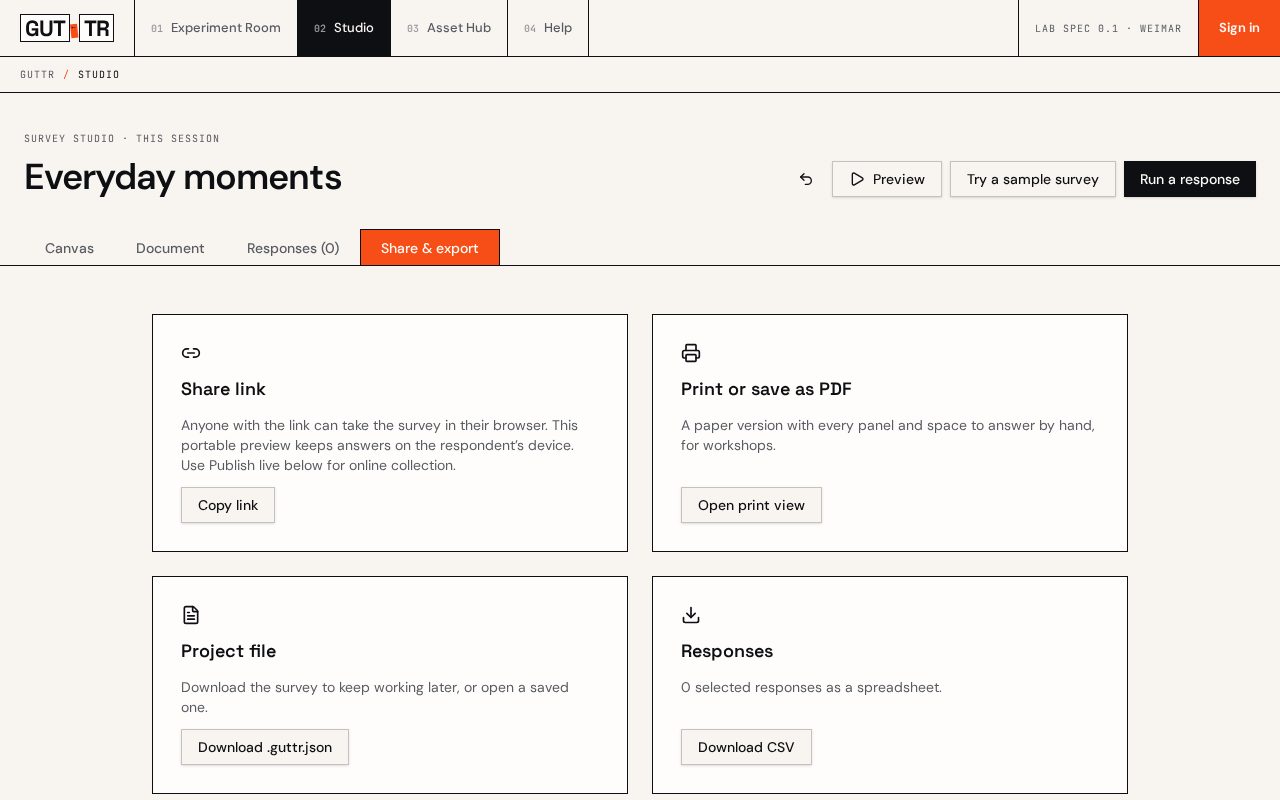Image resolution: width=1280 pixels, height=800 pixels.
Task: Go to Experiment Room
Action: coord(216,28)
